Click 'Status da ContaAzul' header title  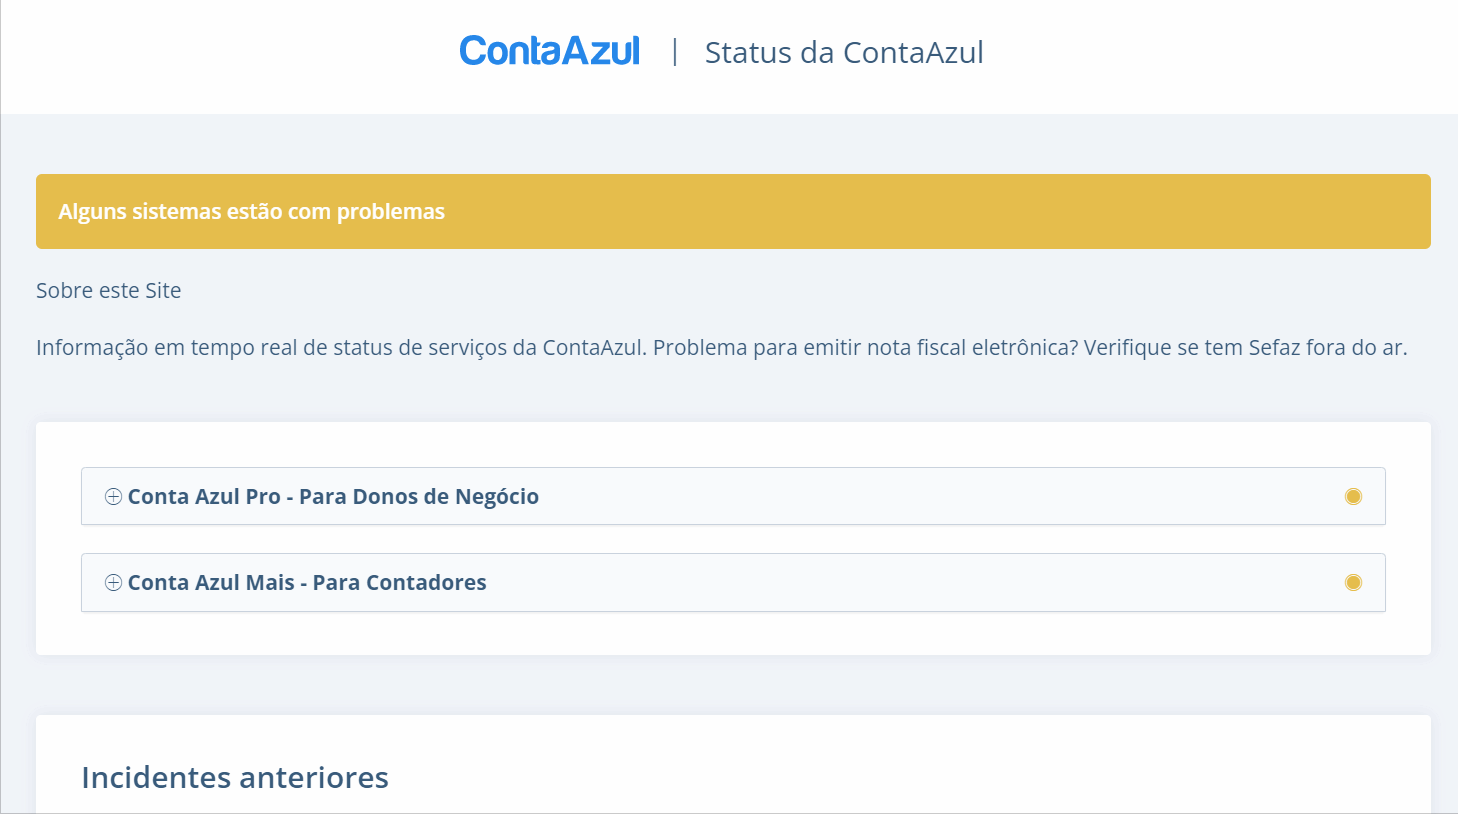click(844, 52)
